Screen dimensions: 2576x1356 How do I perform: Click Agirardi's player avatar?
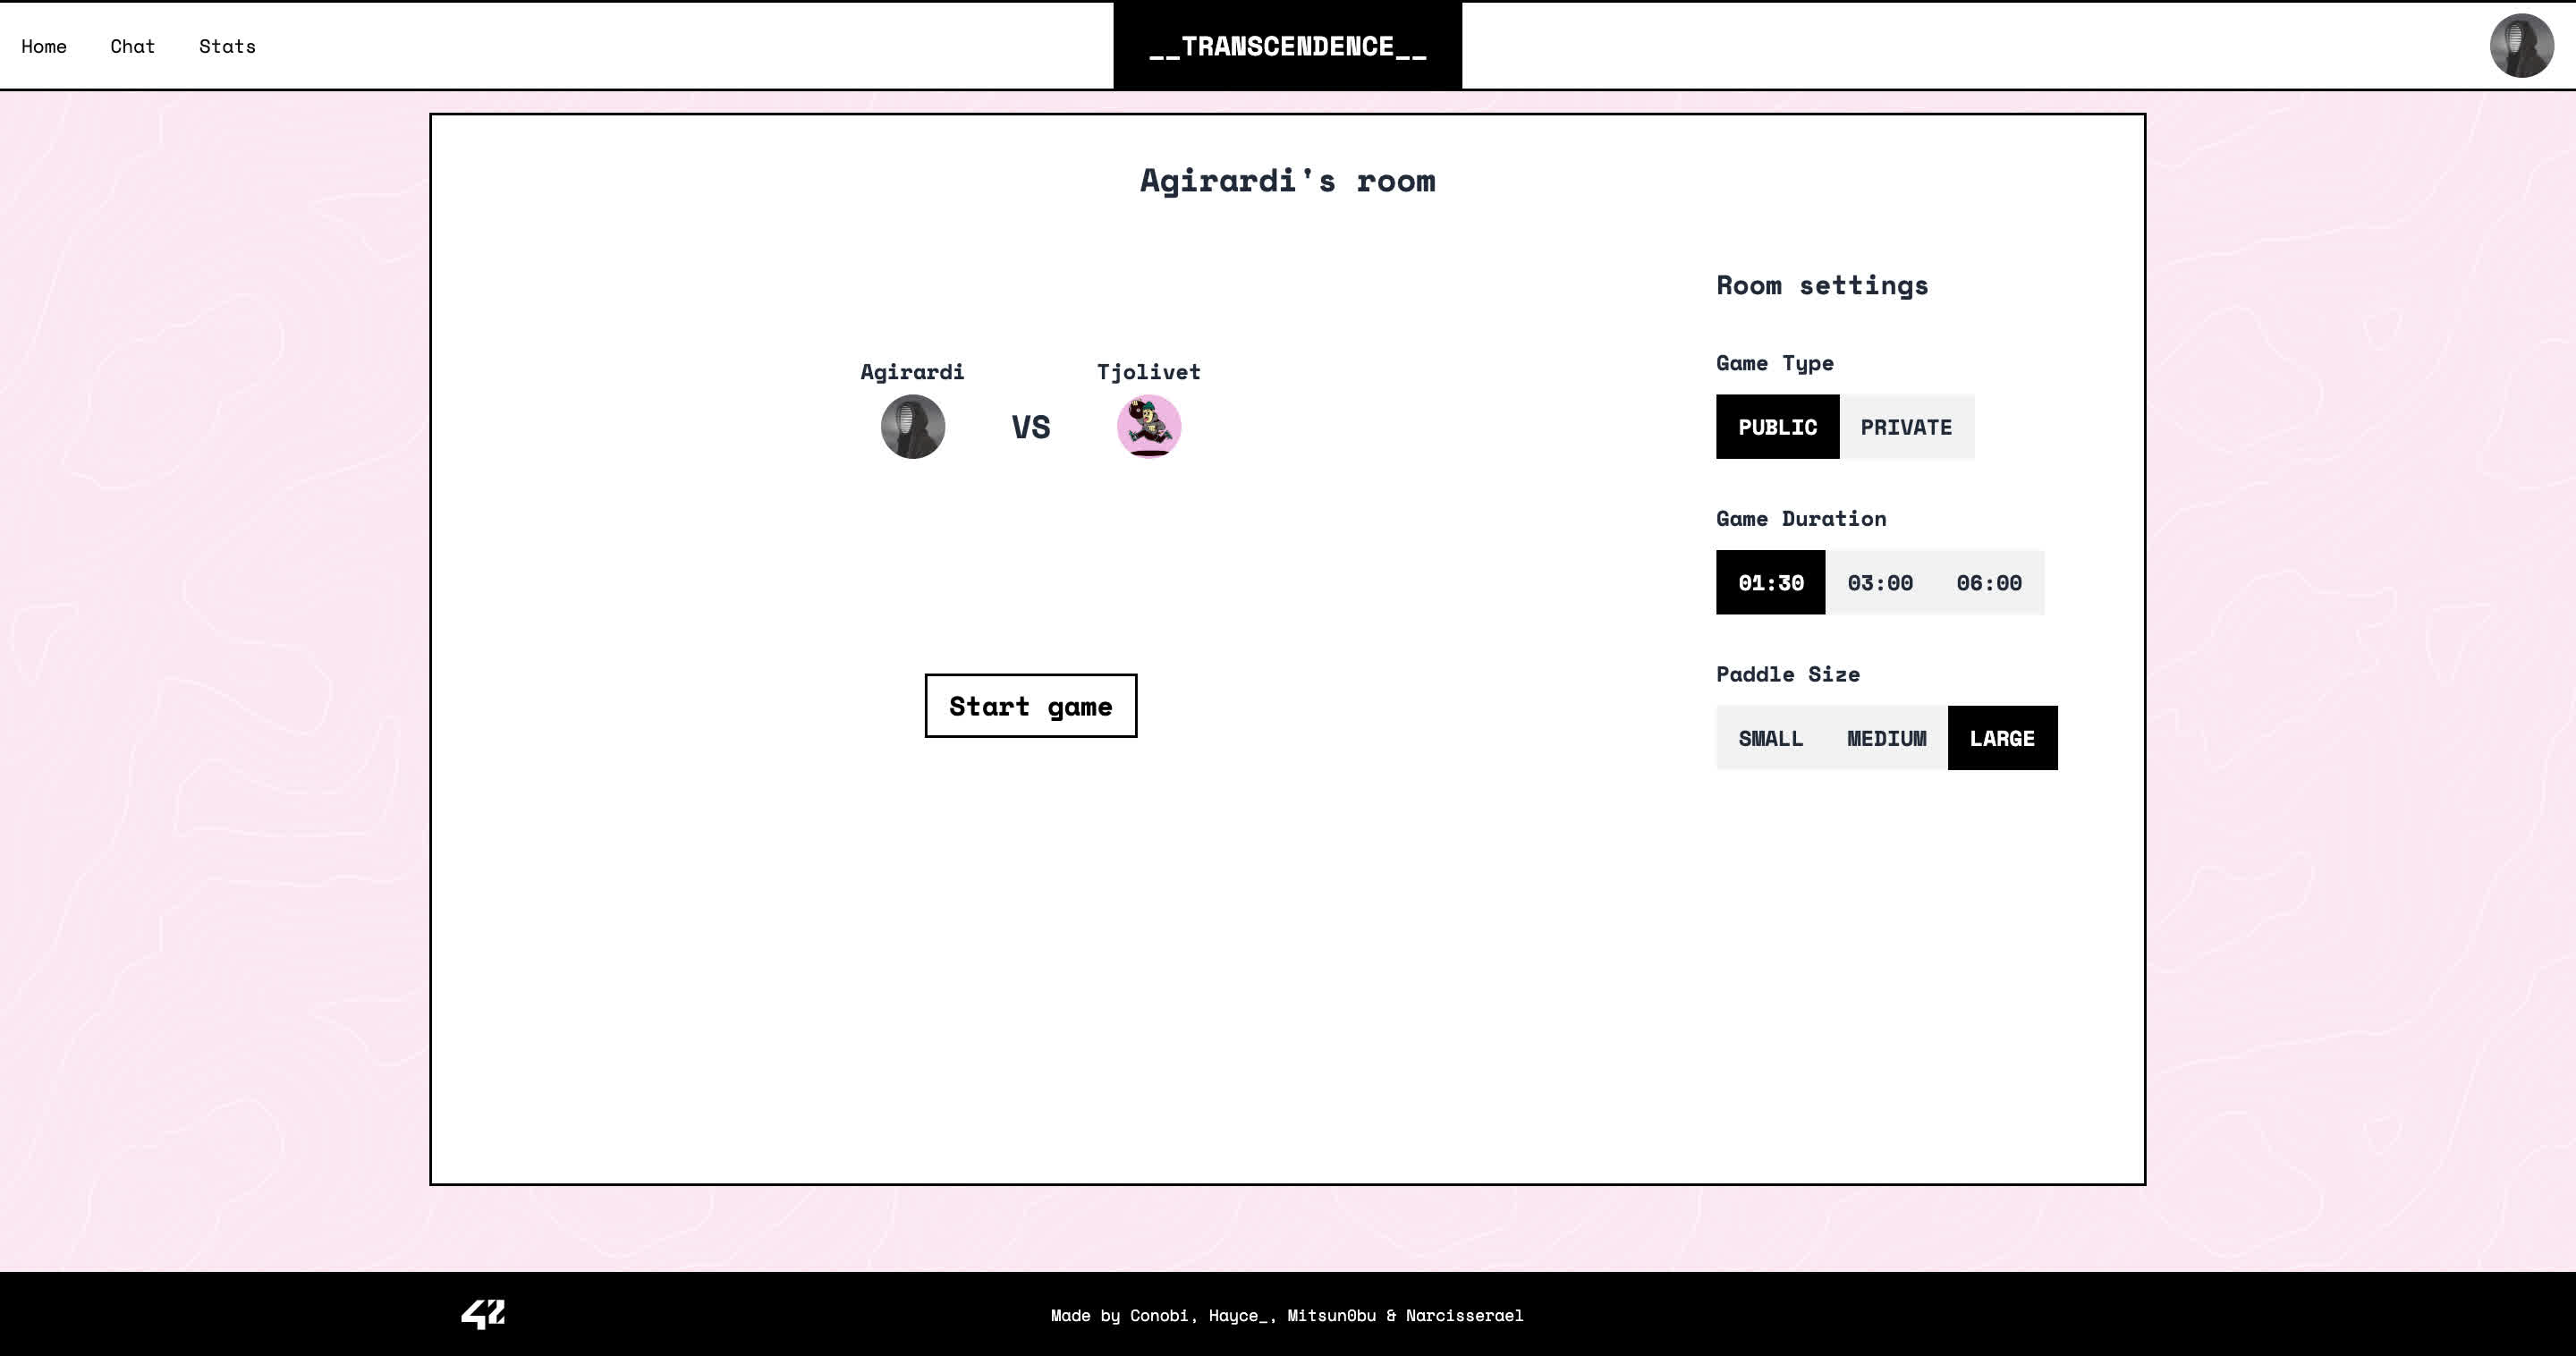click(912, 427)
